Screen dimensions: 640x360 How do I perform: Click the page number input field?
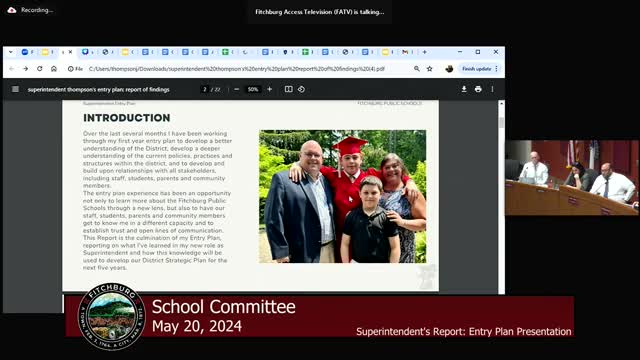(205, 89)
